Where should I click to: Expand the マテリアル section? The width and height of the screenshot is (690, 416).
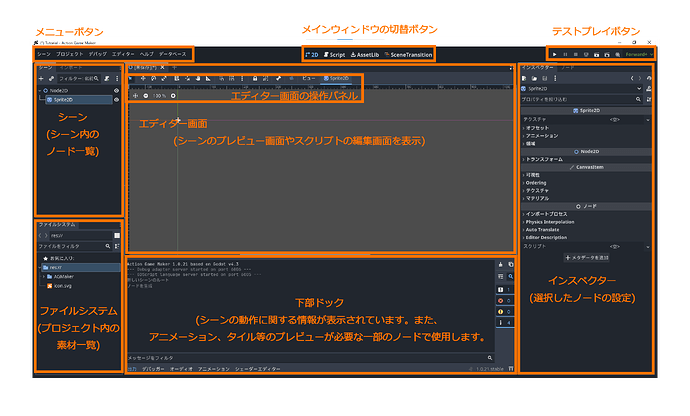(x=536, y=199)
